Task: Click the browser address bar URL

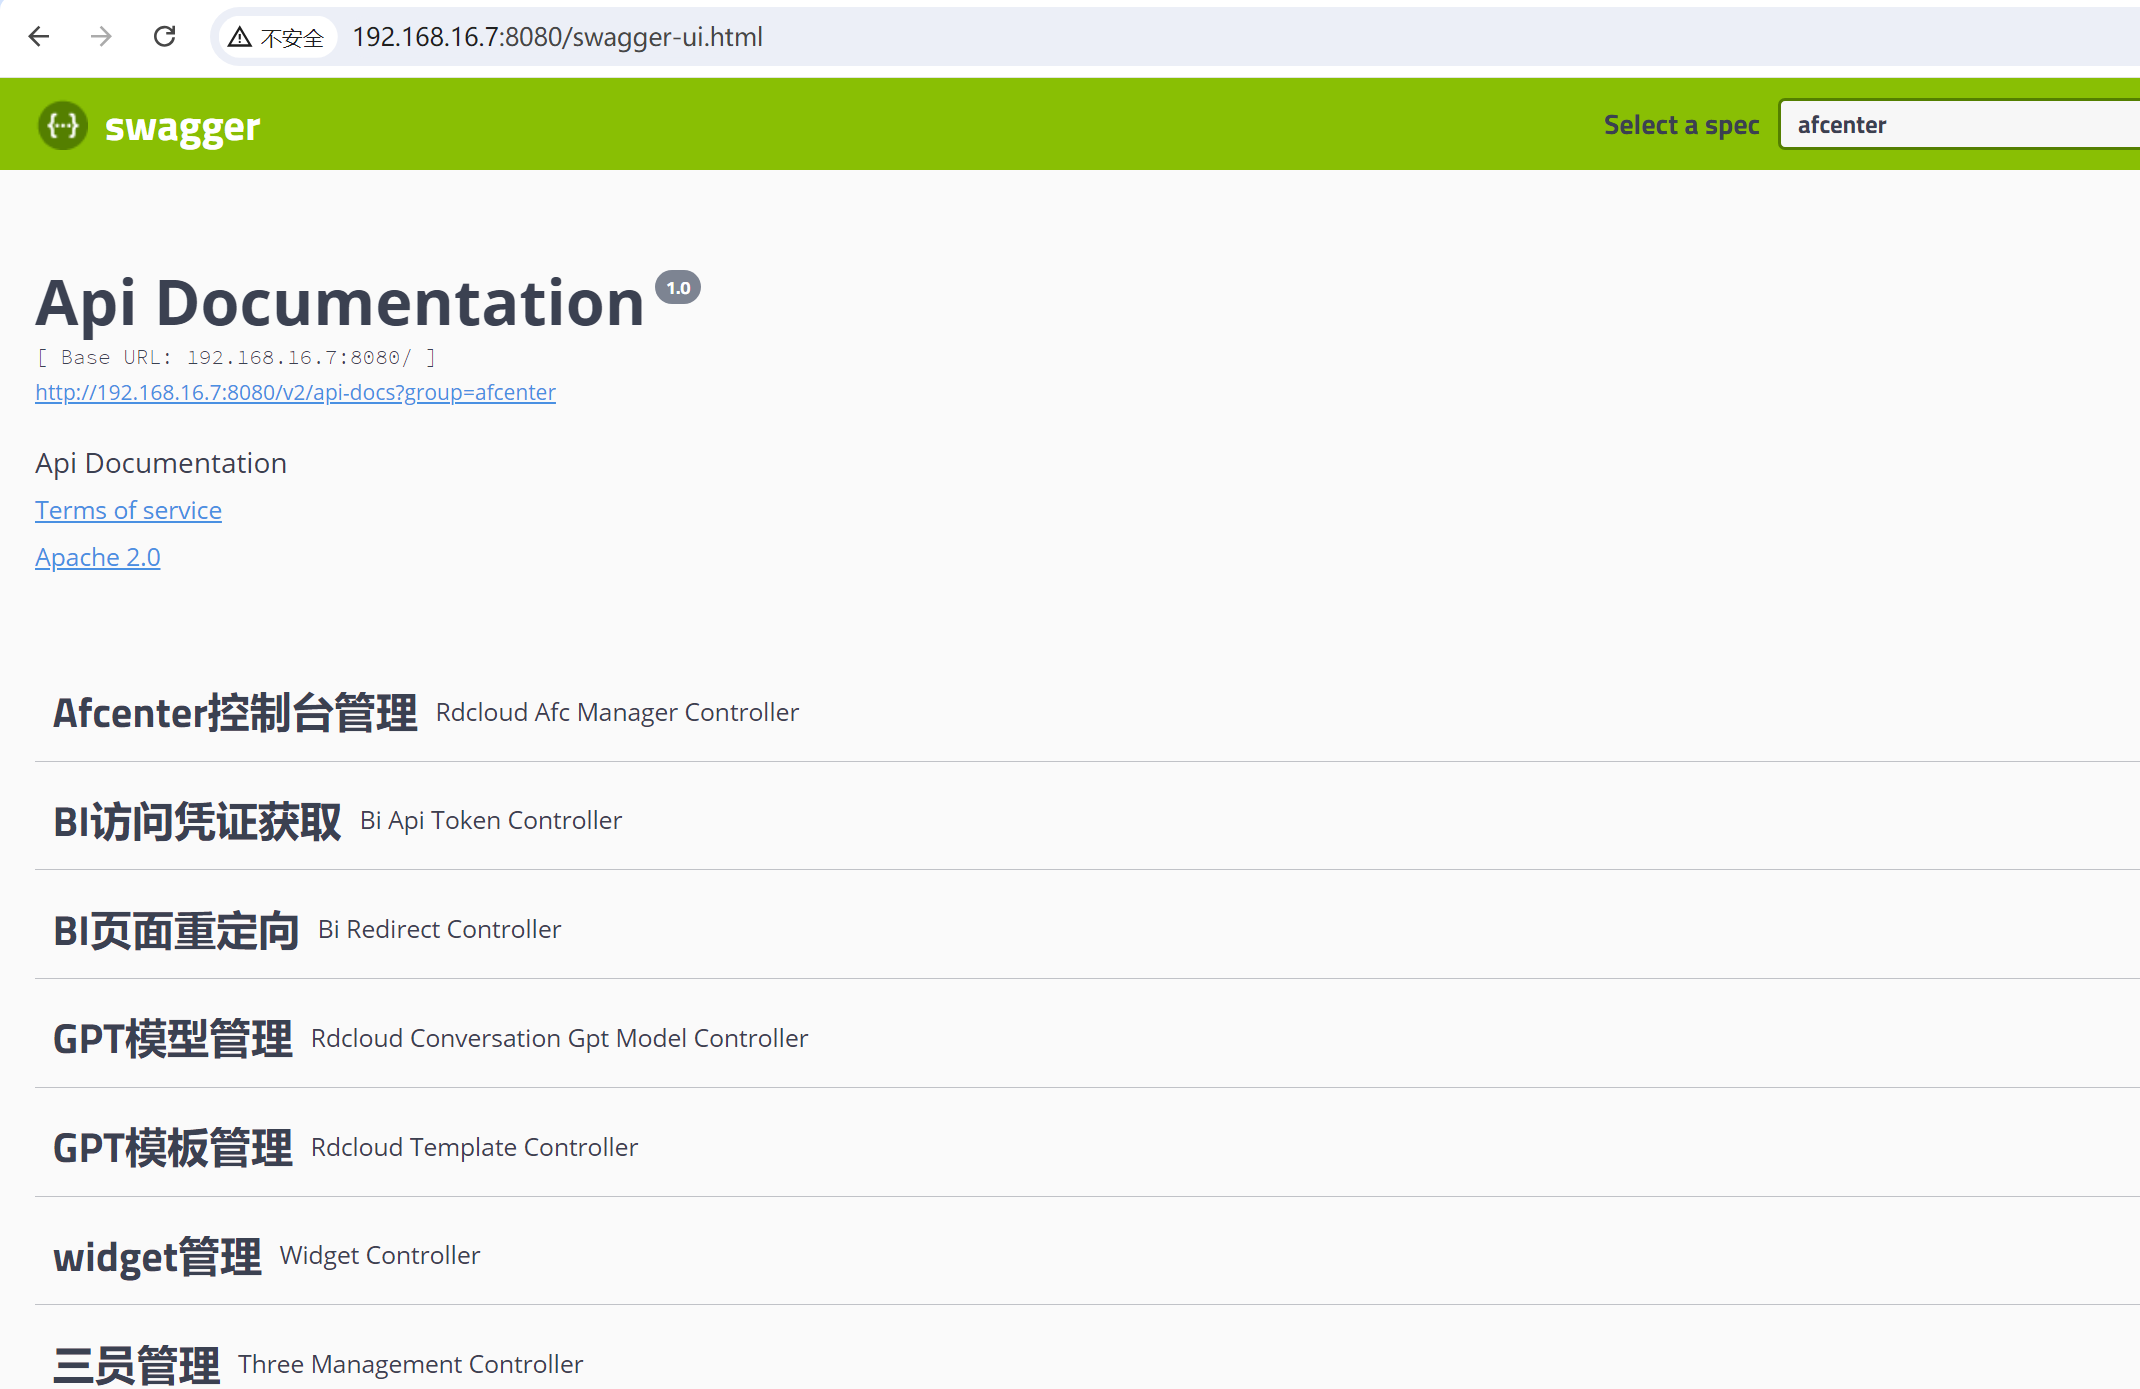Action: coord(557,37)
